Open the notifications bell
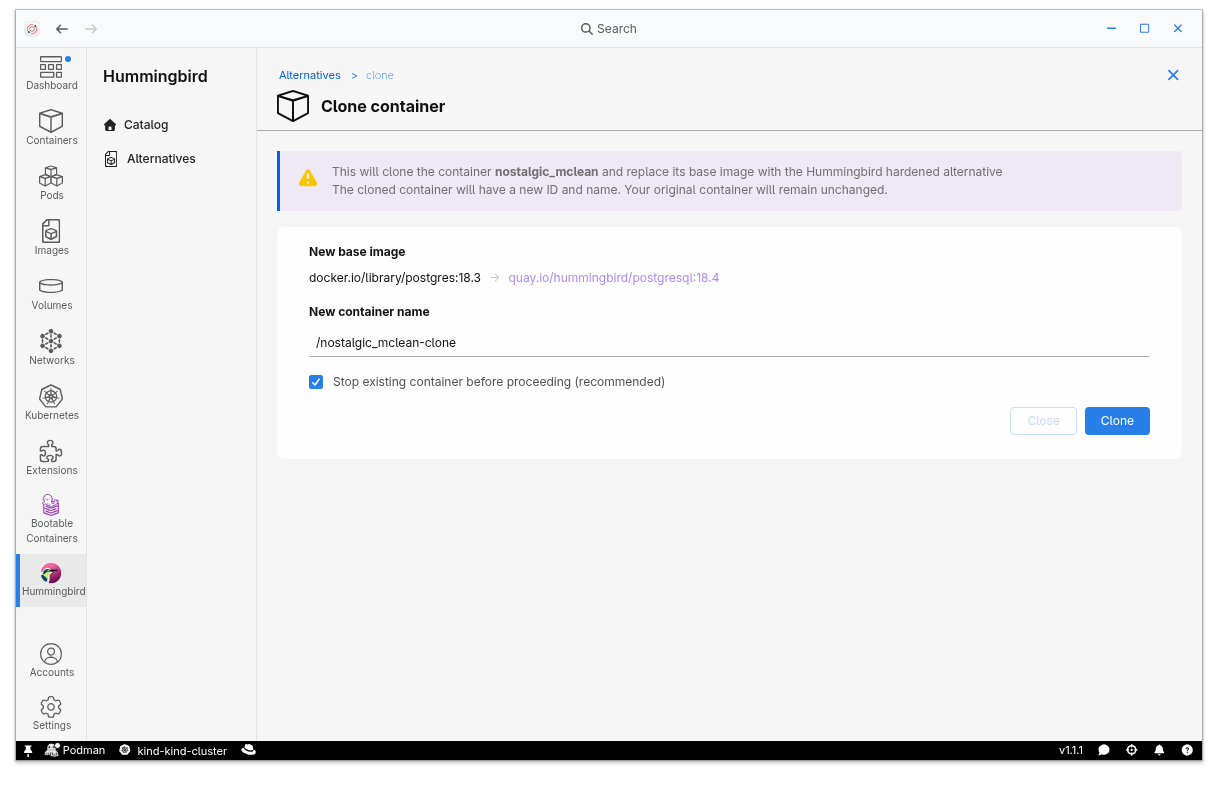Screen dimensions: 1218x792 [1160, 750]
